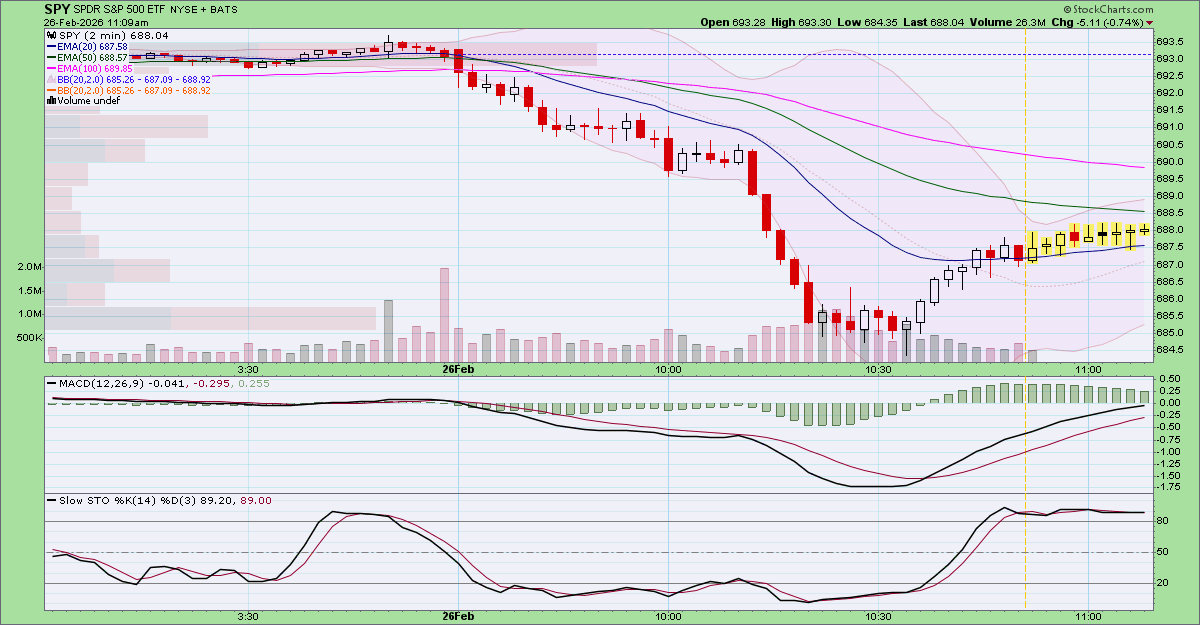Click the 500K volume axis label
1200x625 pixels.
[x=28, y=338]
